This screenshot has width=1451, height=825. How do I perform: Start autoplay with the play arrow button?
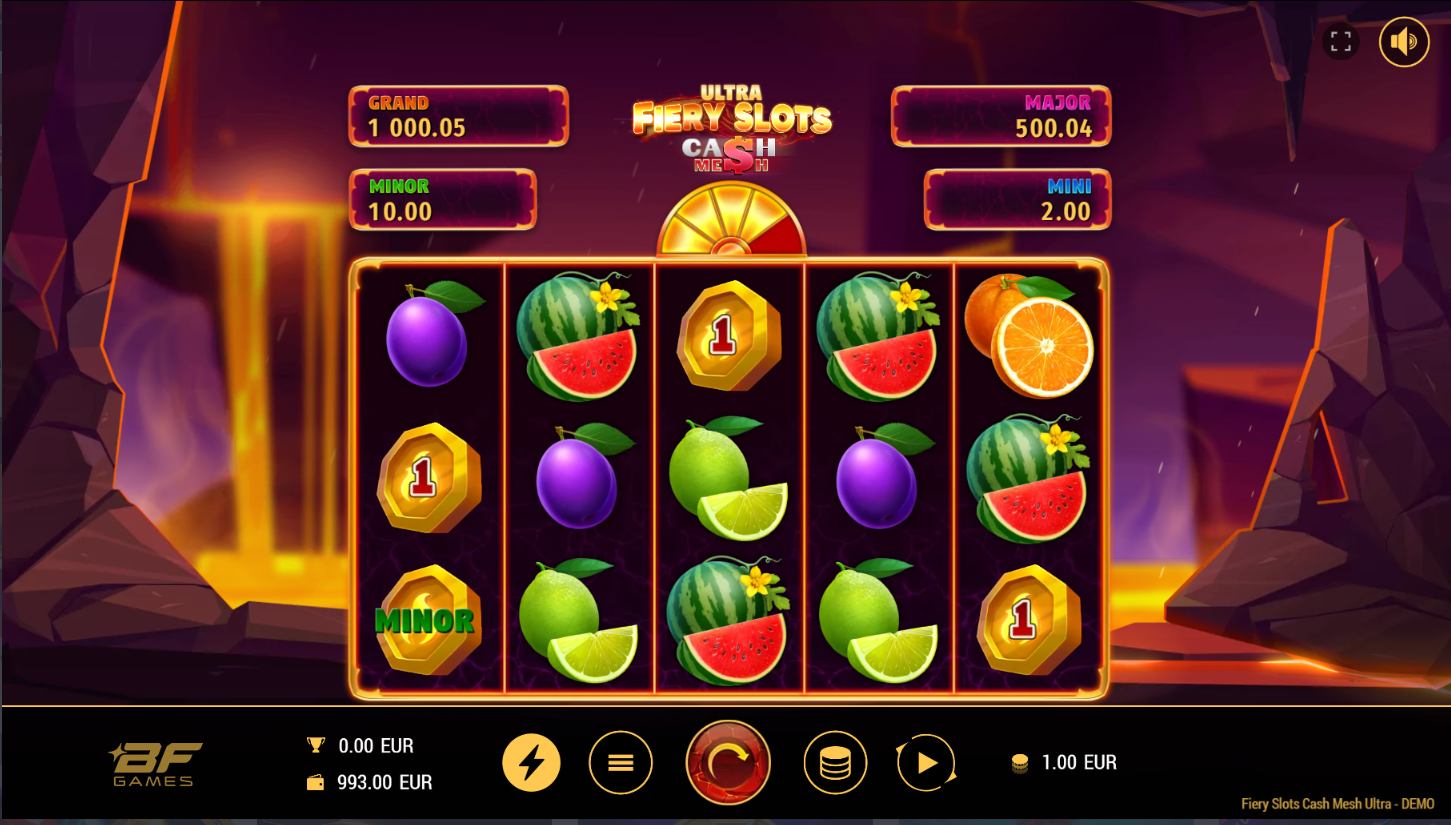point(926,763)
